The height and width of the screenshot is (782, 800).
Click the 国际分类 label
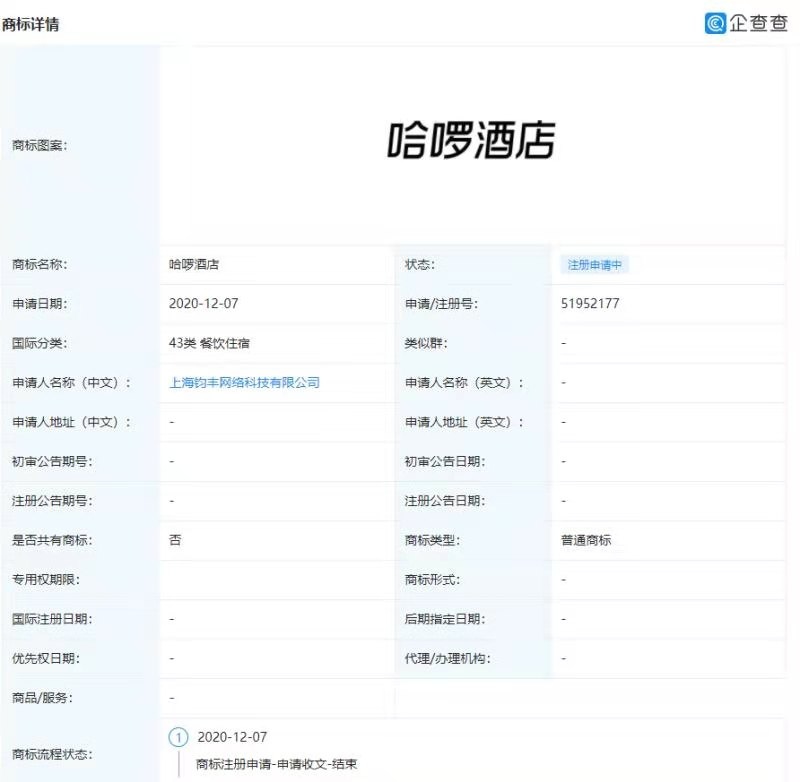(40, 343)
